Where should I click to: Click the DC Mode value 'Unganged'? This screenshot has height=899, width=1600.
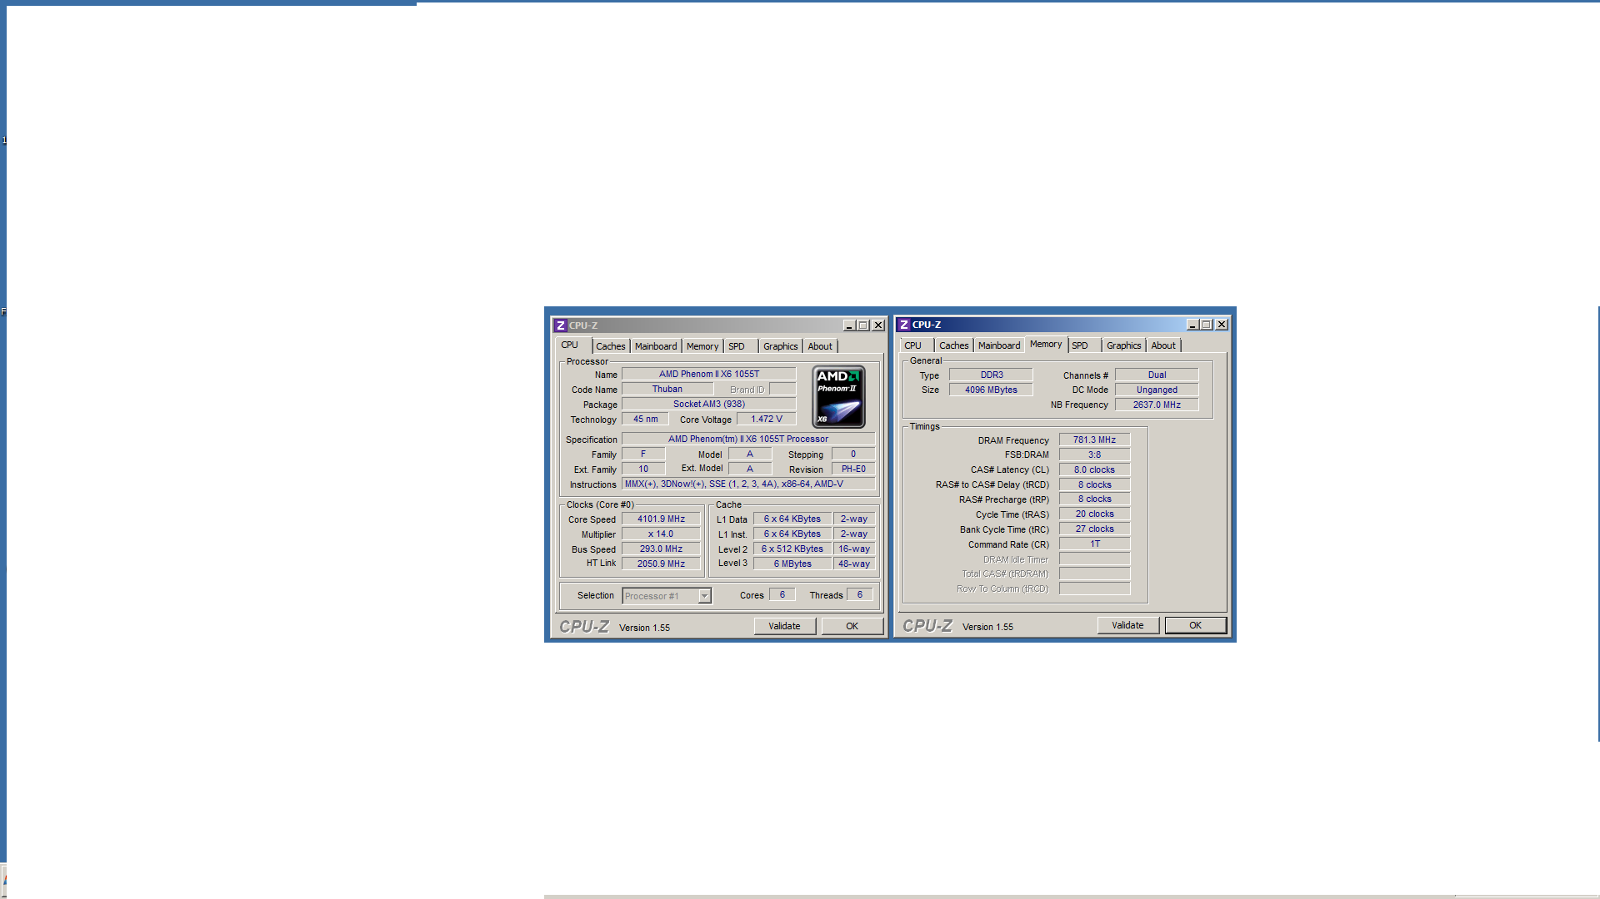(1157, 390)
